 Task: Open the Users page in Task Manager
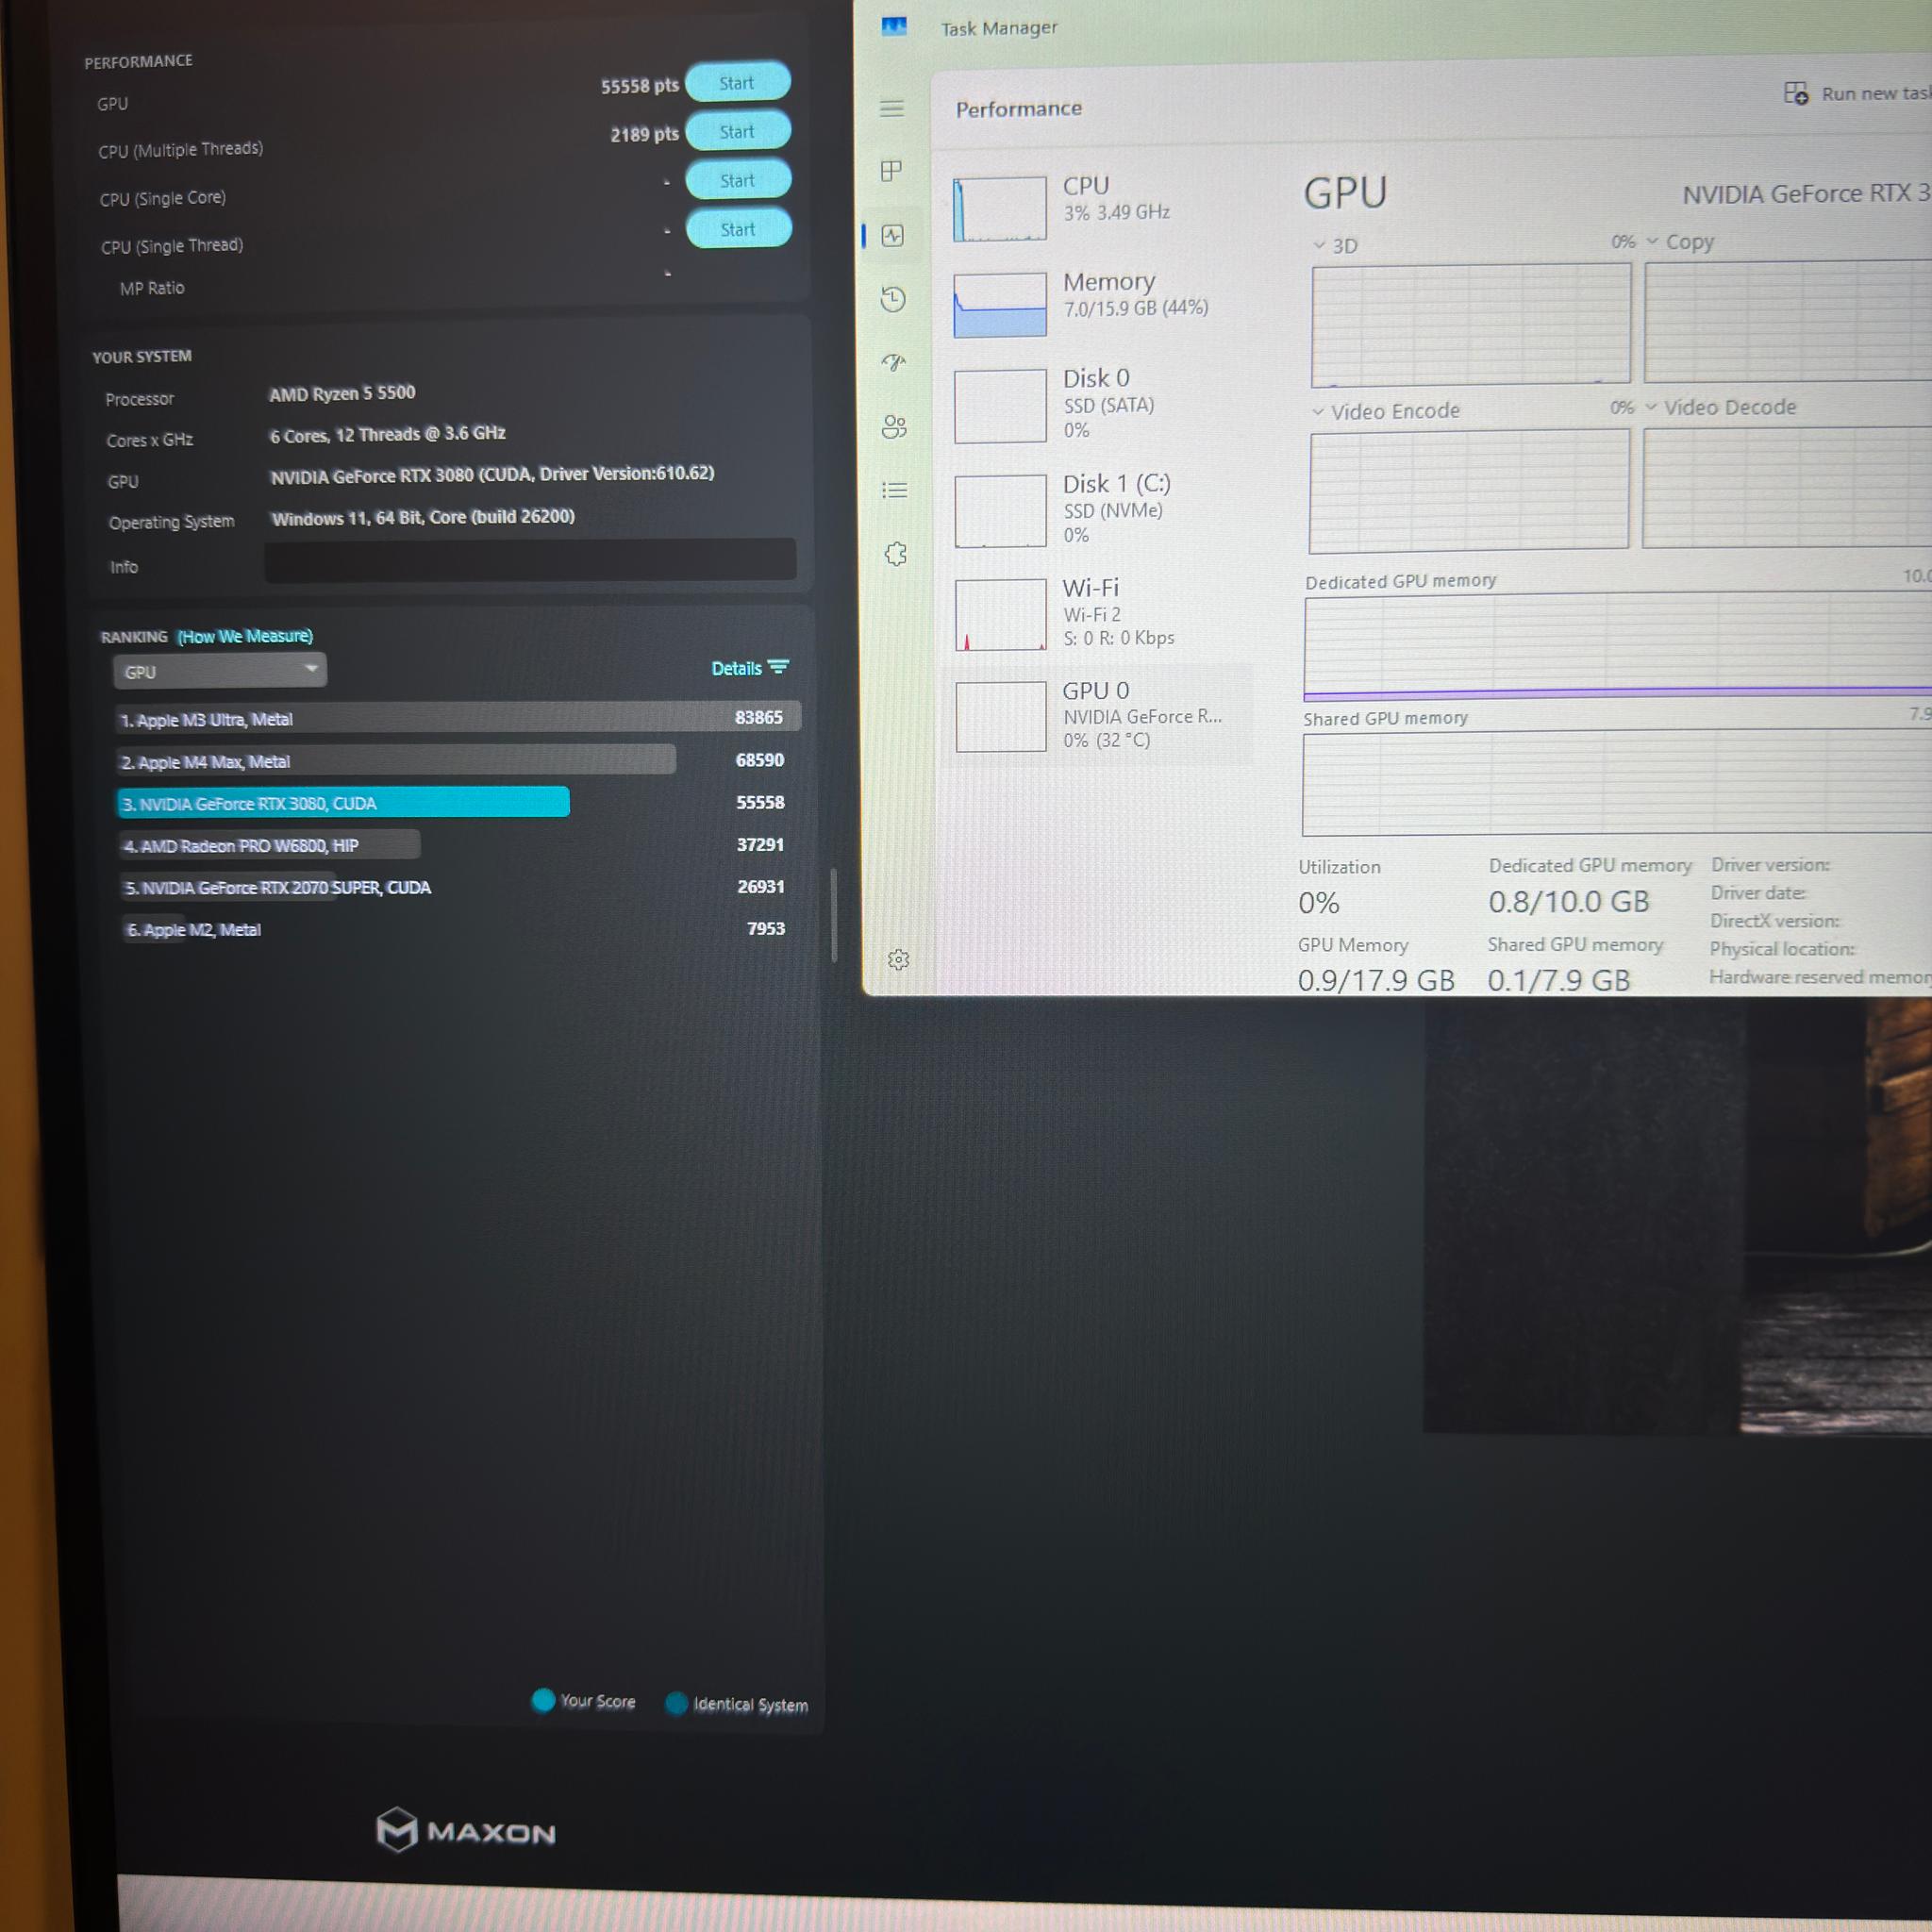point(895,427)
